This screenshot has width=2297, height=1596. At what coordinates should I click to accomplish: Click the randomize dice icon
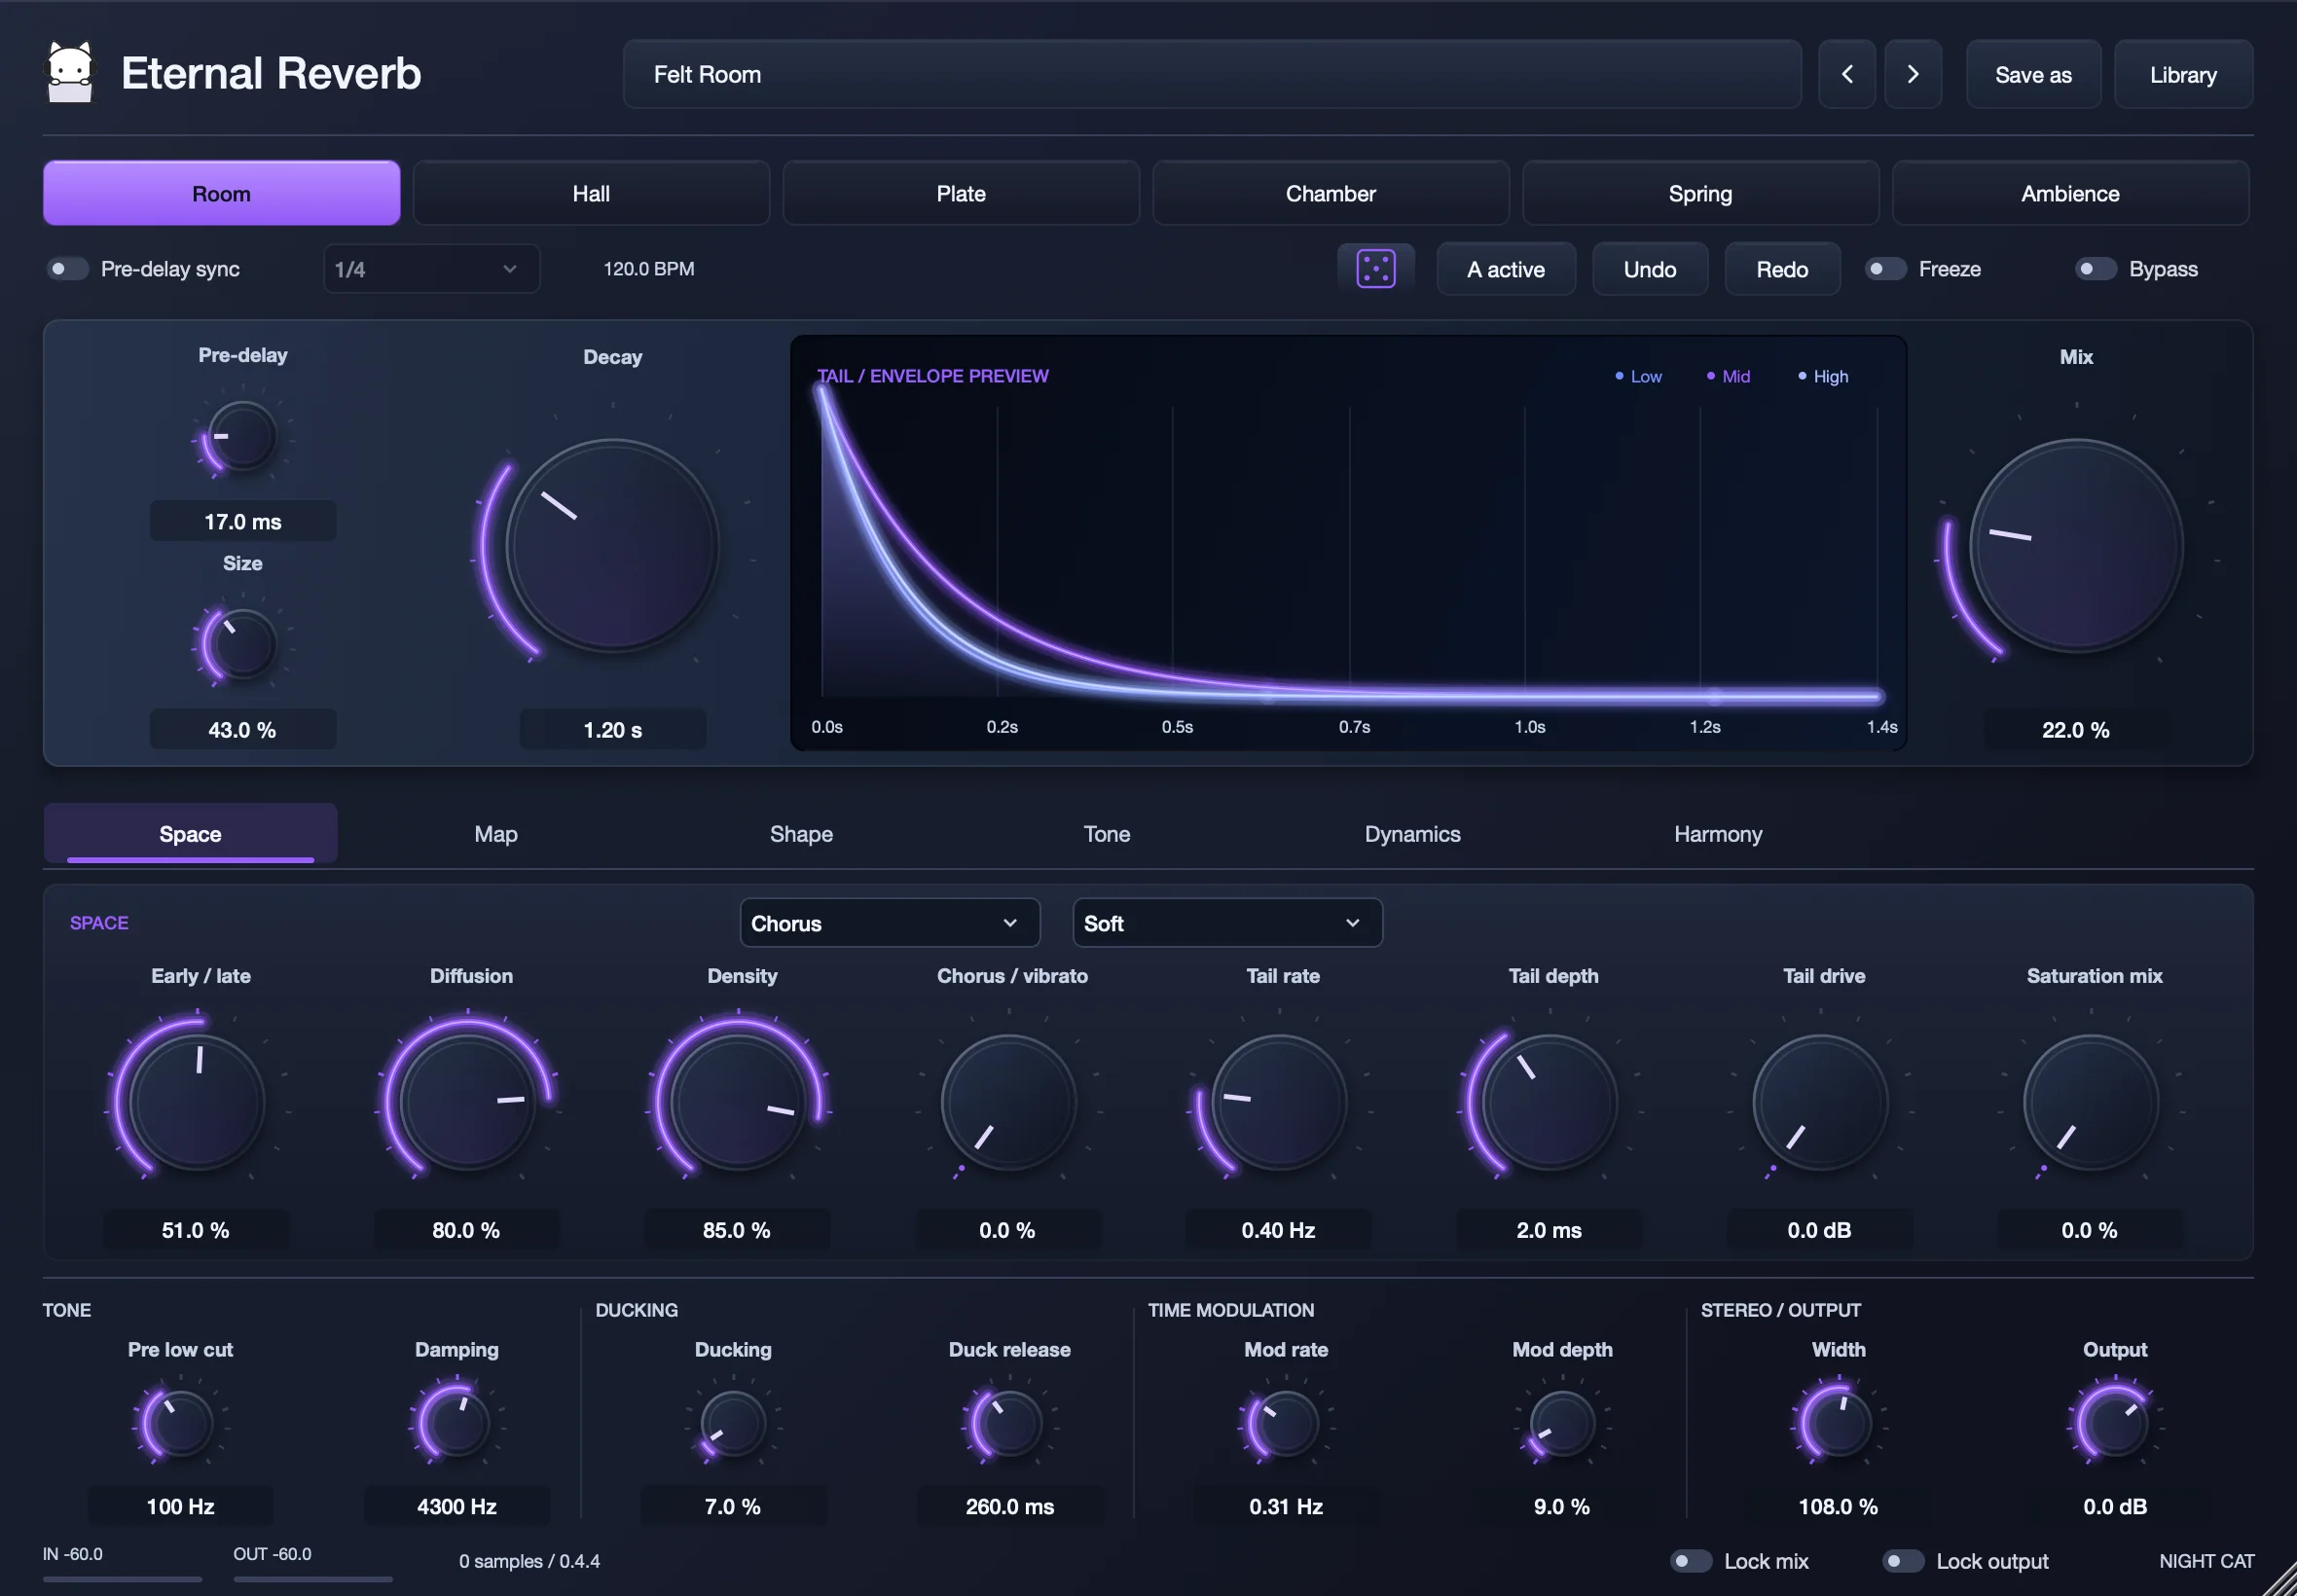tap(1375, 269)
